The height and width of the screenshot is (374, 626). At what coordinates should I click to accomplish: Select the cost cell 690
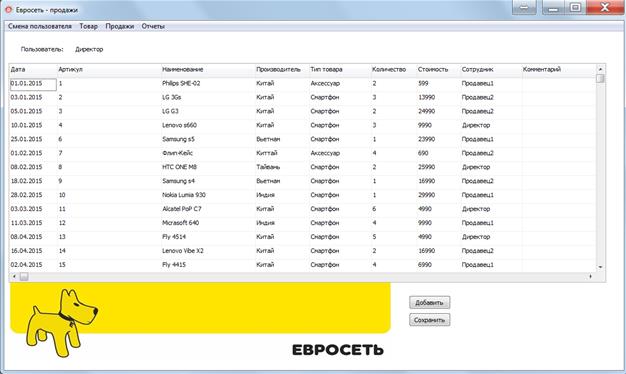point(438,153)
